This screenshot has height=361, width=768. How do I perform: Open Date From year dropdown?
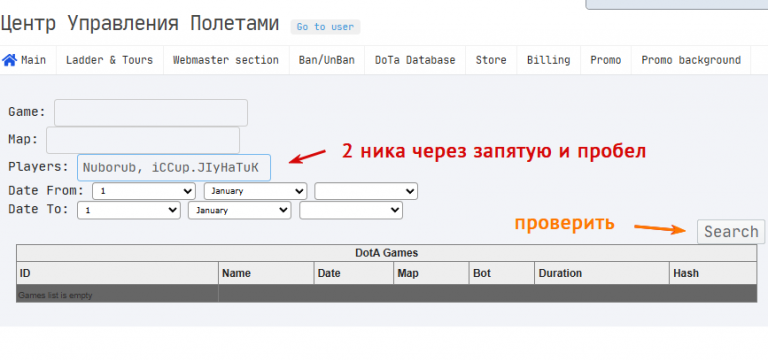pos(366,191)
